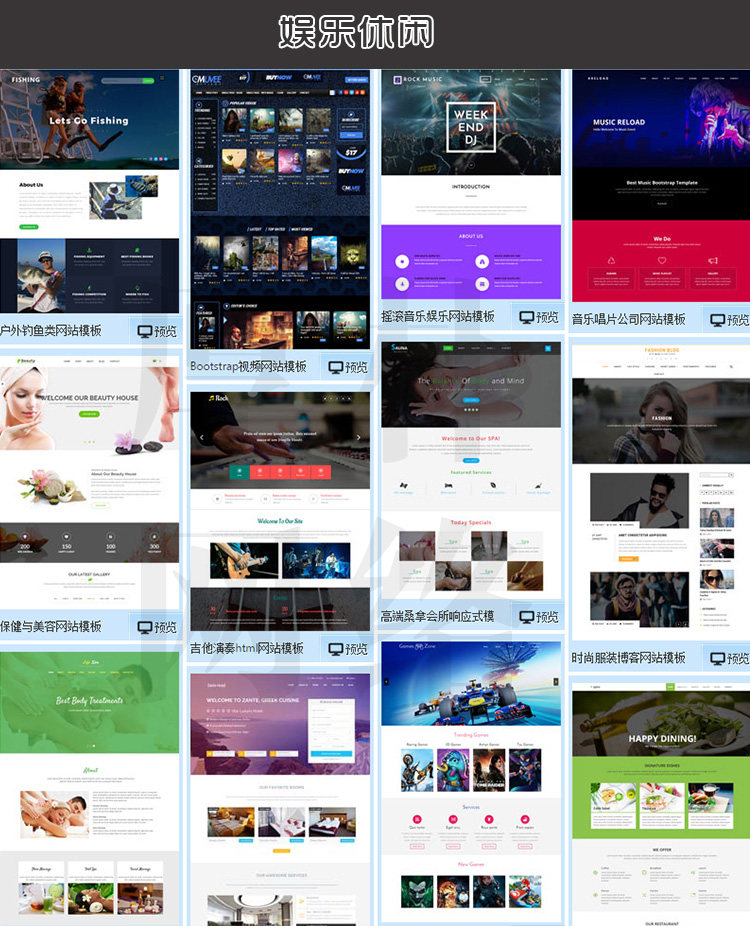Open the Bootstrap视频网站模板 title link
This screenshot has height=926, width=750.
point(249,366)
